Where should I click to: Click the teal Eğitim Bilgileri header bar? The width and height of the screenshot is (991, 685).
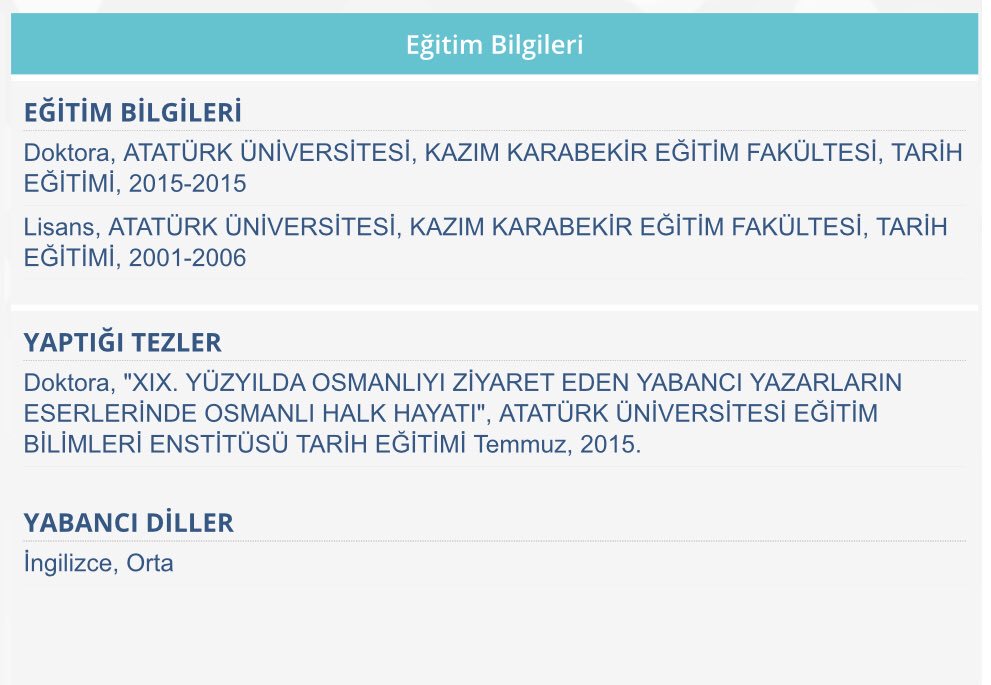(x=494, y=44)
